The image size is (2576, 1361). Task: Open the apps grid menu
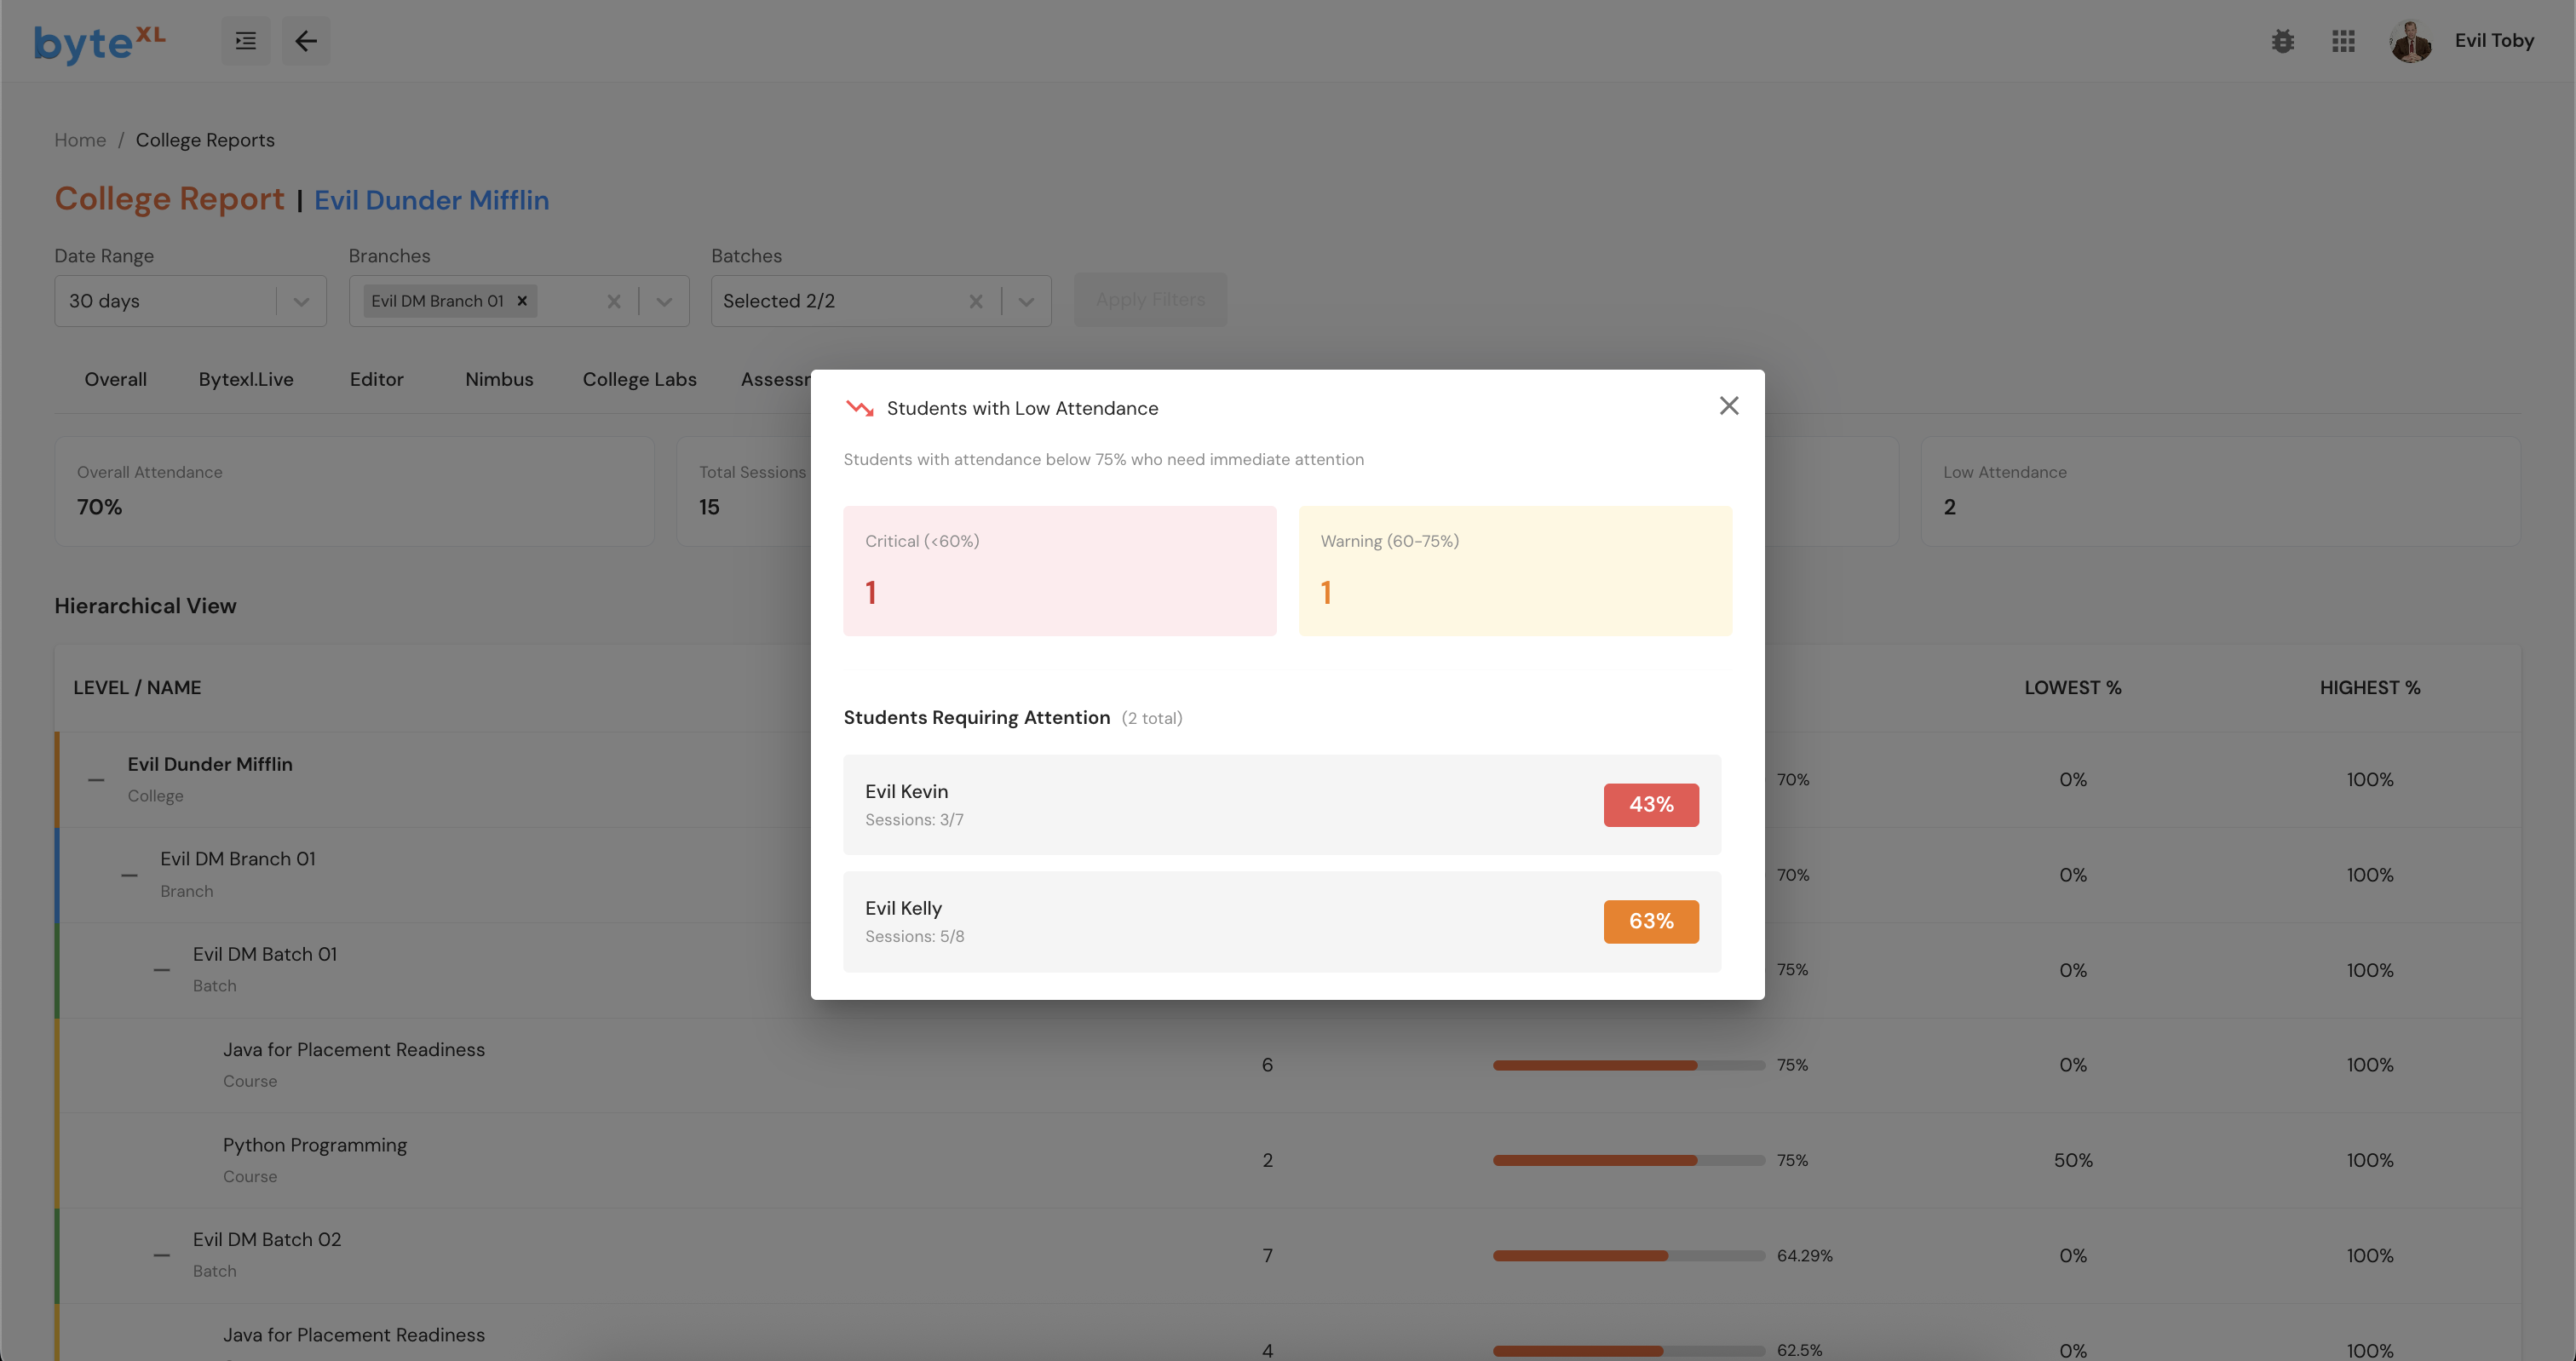(2343, 41)
